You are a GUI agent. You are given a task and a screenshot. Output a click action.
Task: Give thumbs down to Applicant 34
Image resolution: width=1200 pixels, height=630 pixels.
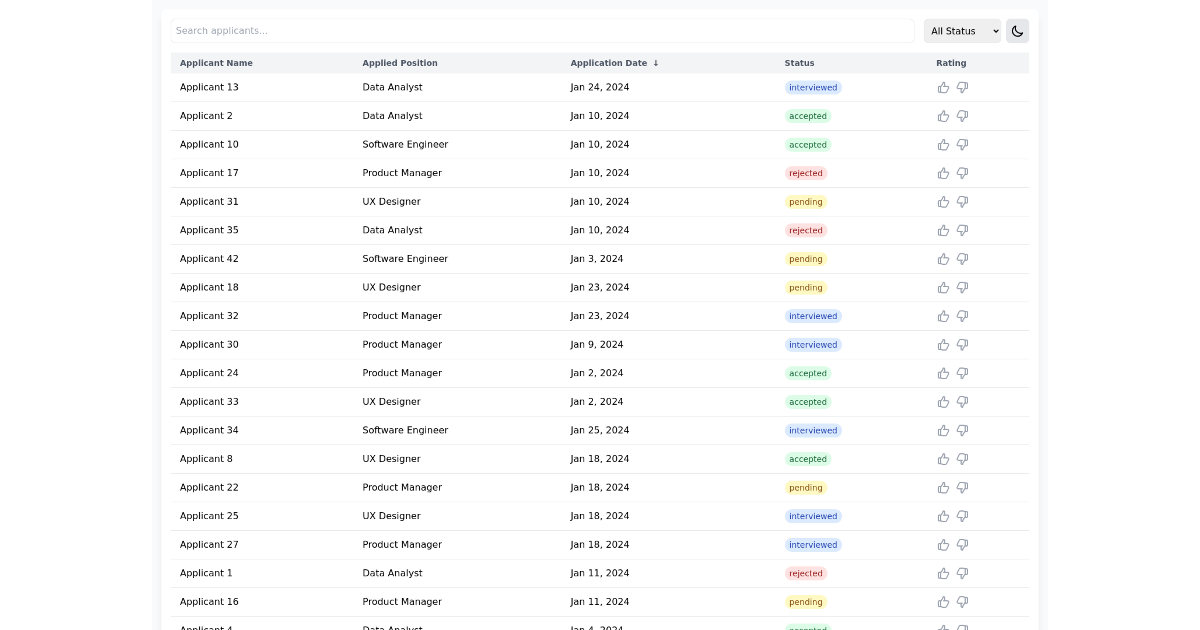point(962,430)
